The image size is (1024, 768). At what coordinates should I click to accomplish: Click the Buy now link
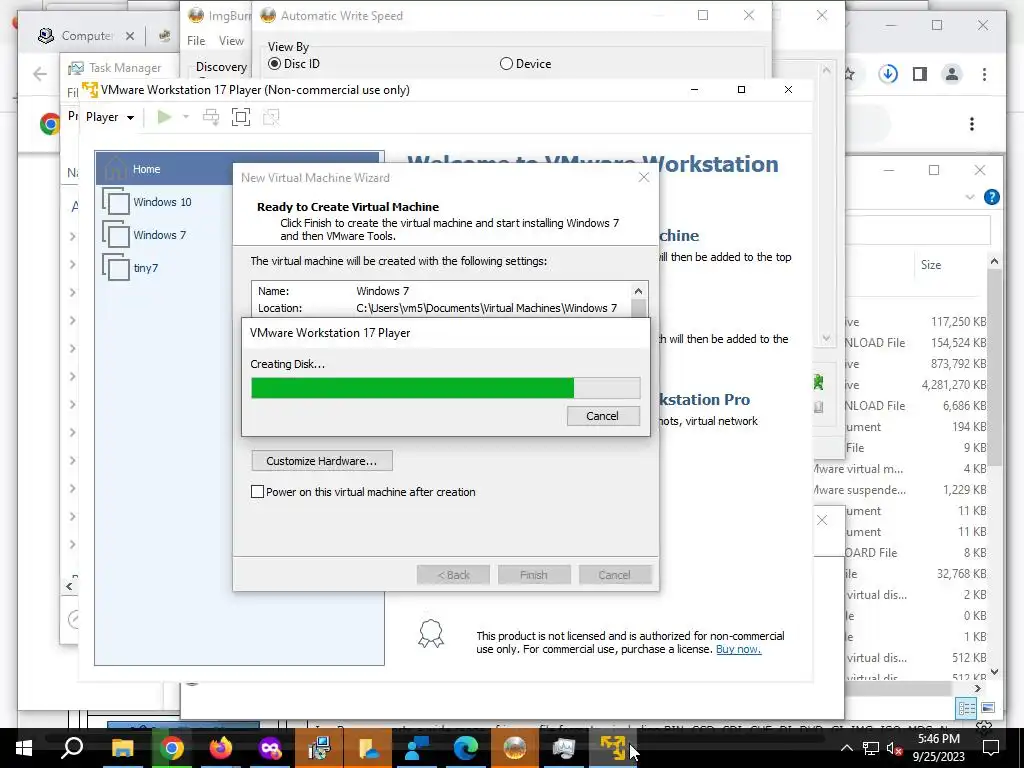pyautogui.click(x=739, y=649)
